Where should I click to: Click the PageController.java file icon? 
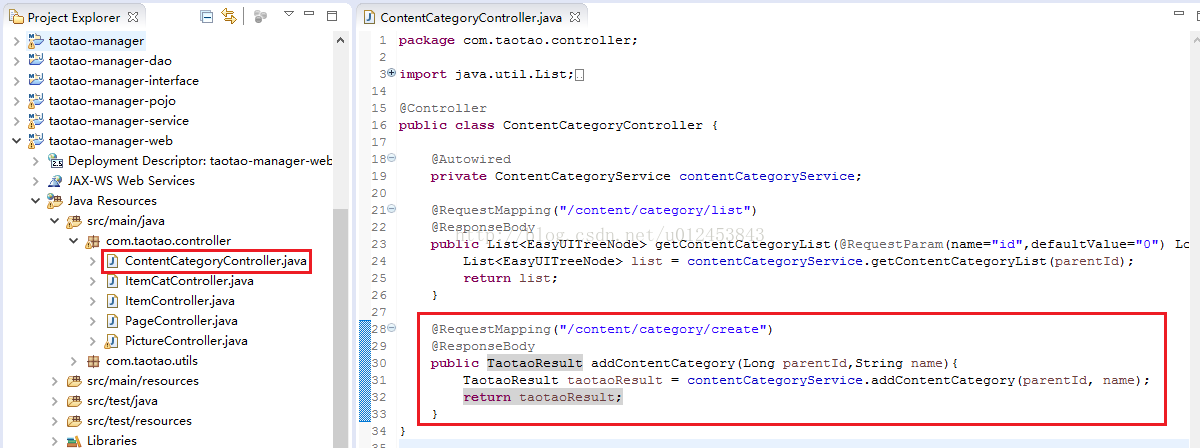113,321
